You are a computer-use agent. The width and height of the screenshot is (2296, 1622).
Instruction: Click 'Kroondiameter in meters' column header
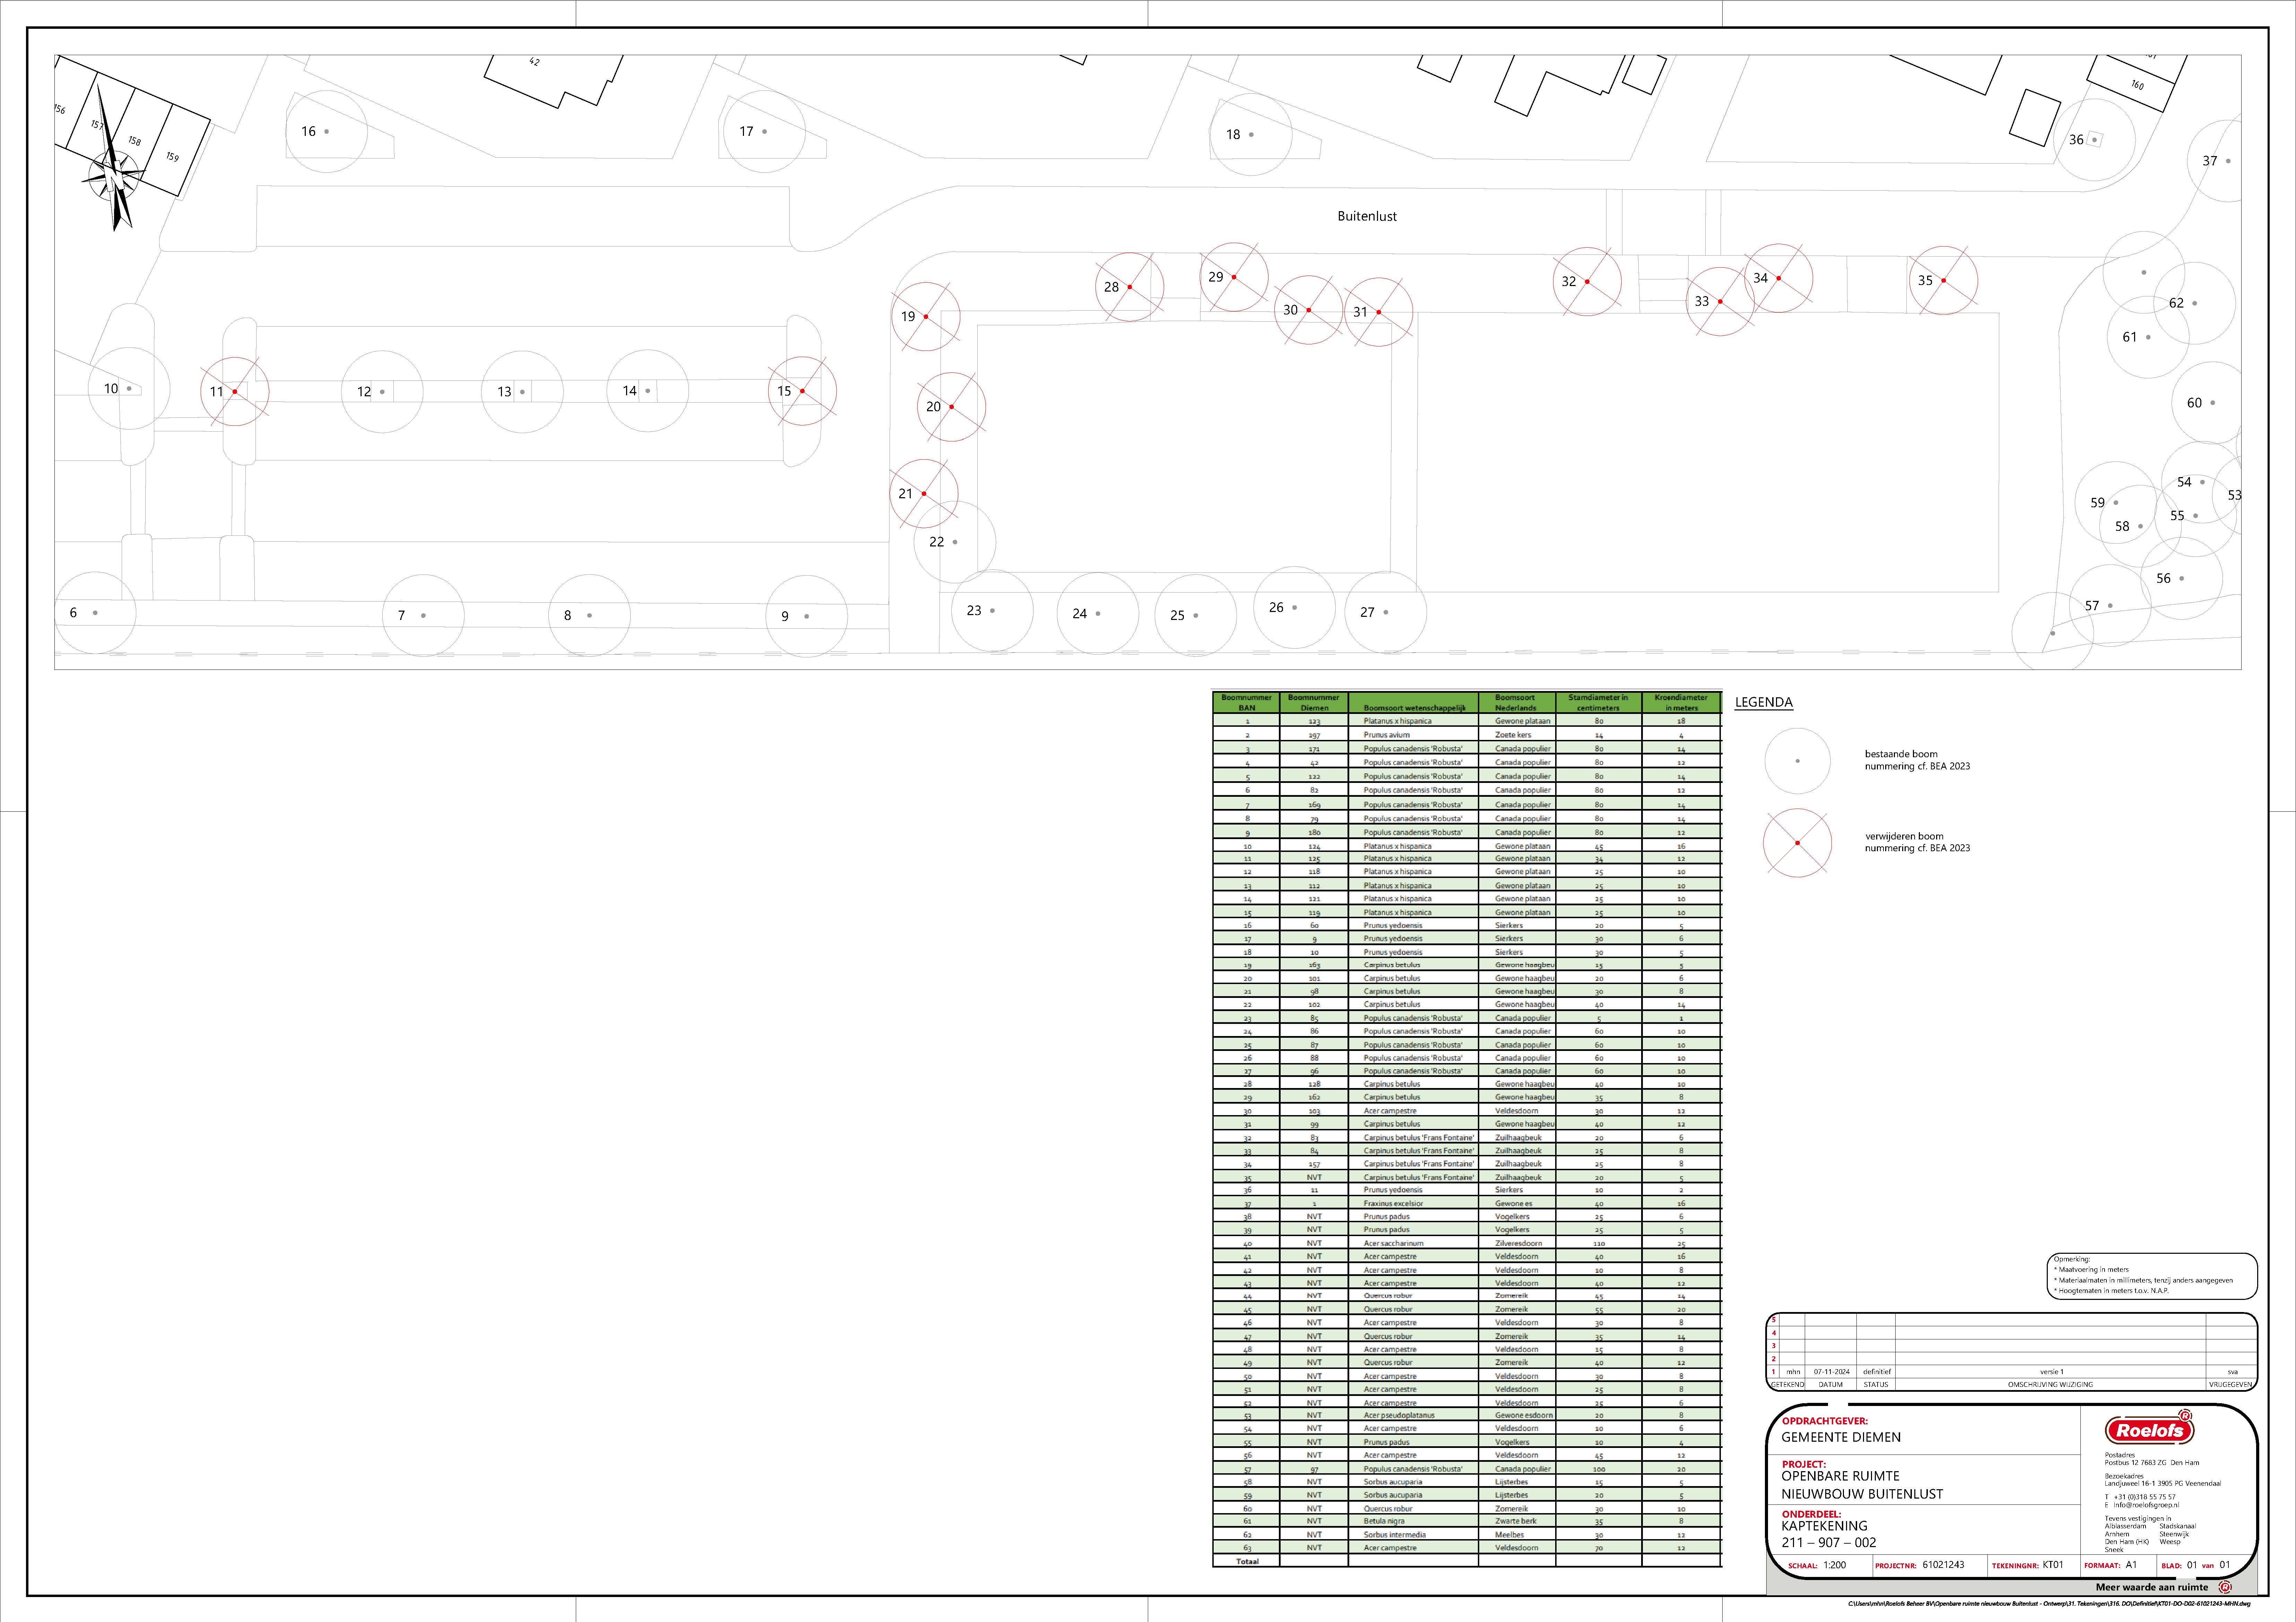point(1681,703)
